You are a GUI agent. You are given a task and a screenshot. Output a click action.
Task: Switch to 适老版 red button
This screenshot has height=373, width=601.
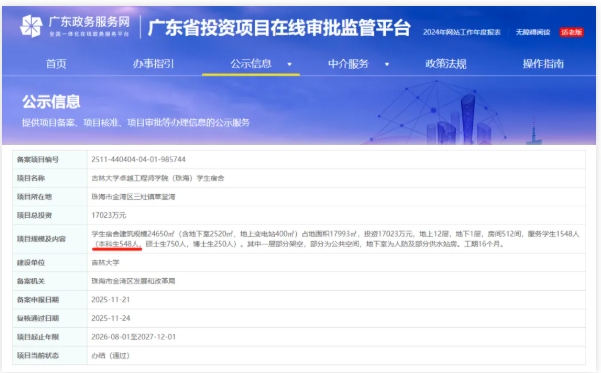(571, 32)
